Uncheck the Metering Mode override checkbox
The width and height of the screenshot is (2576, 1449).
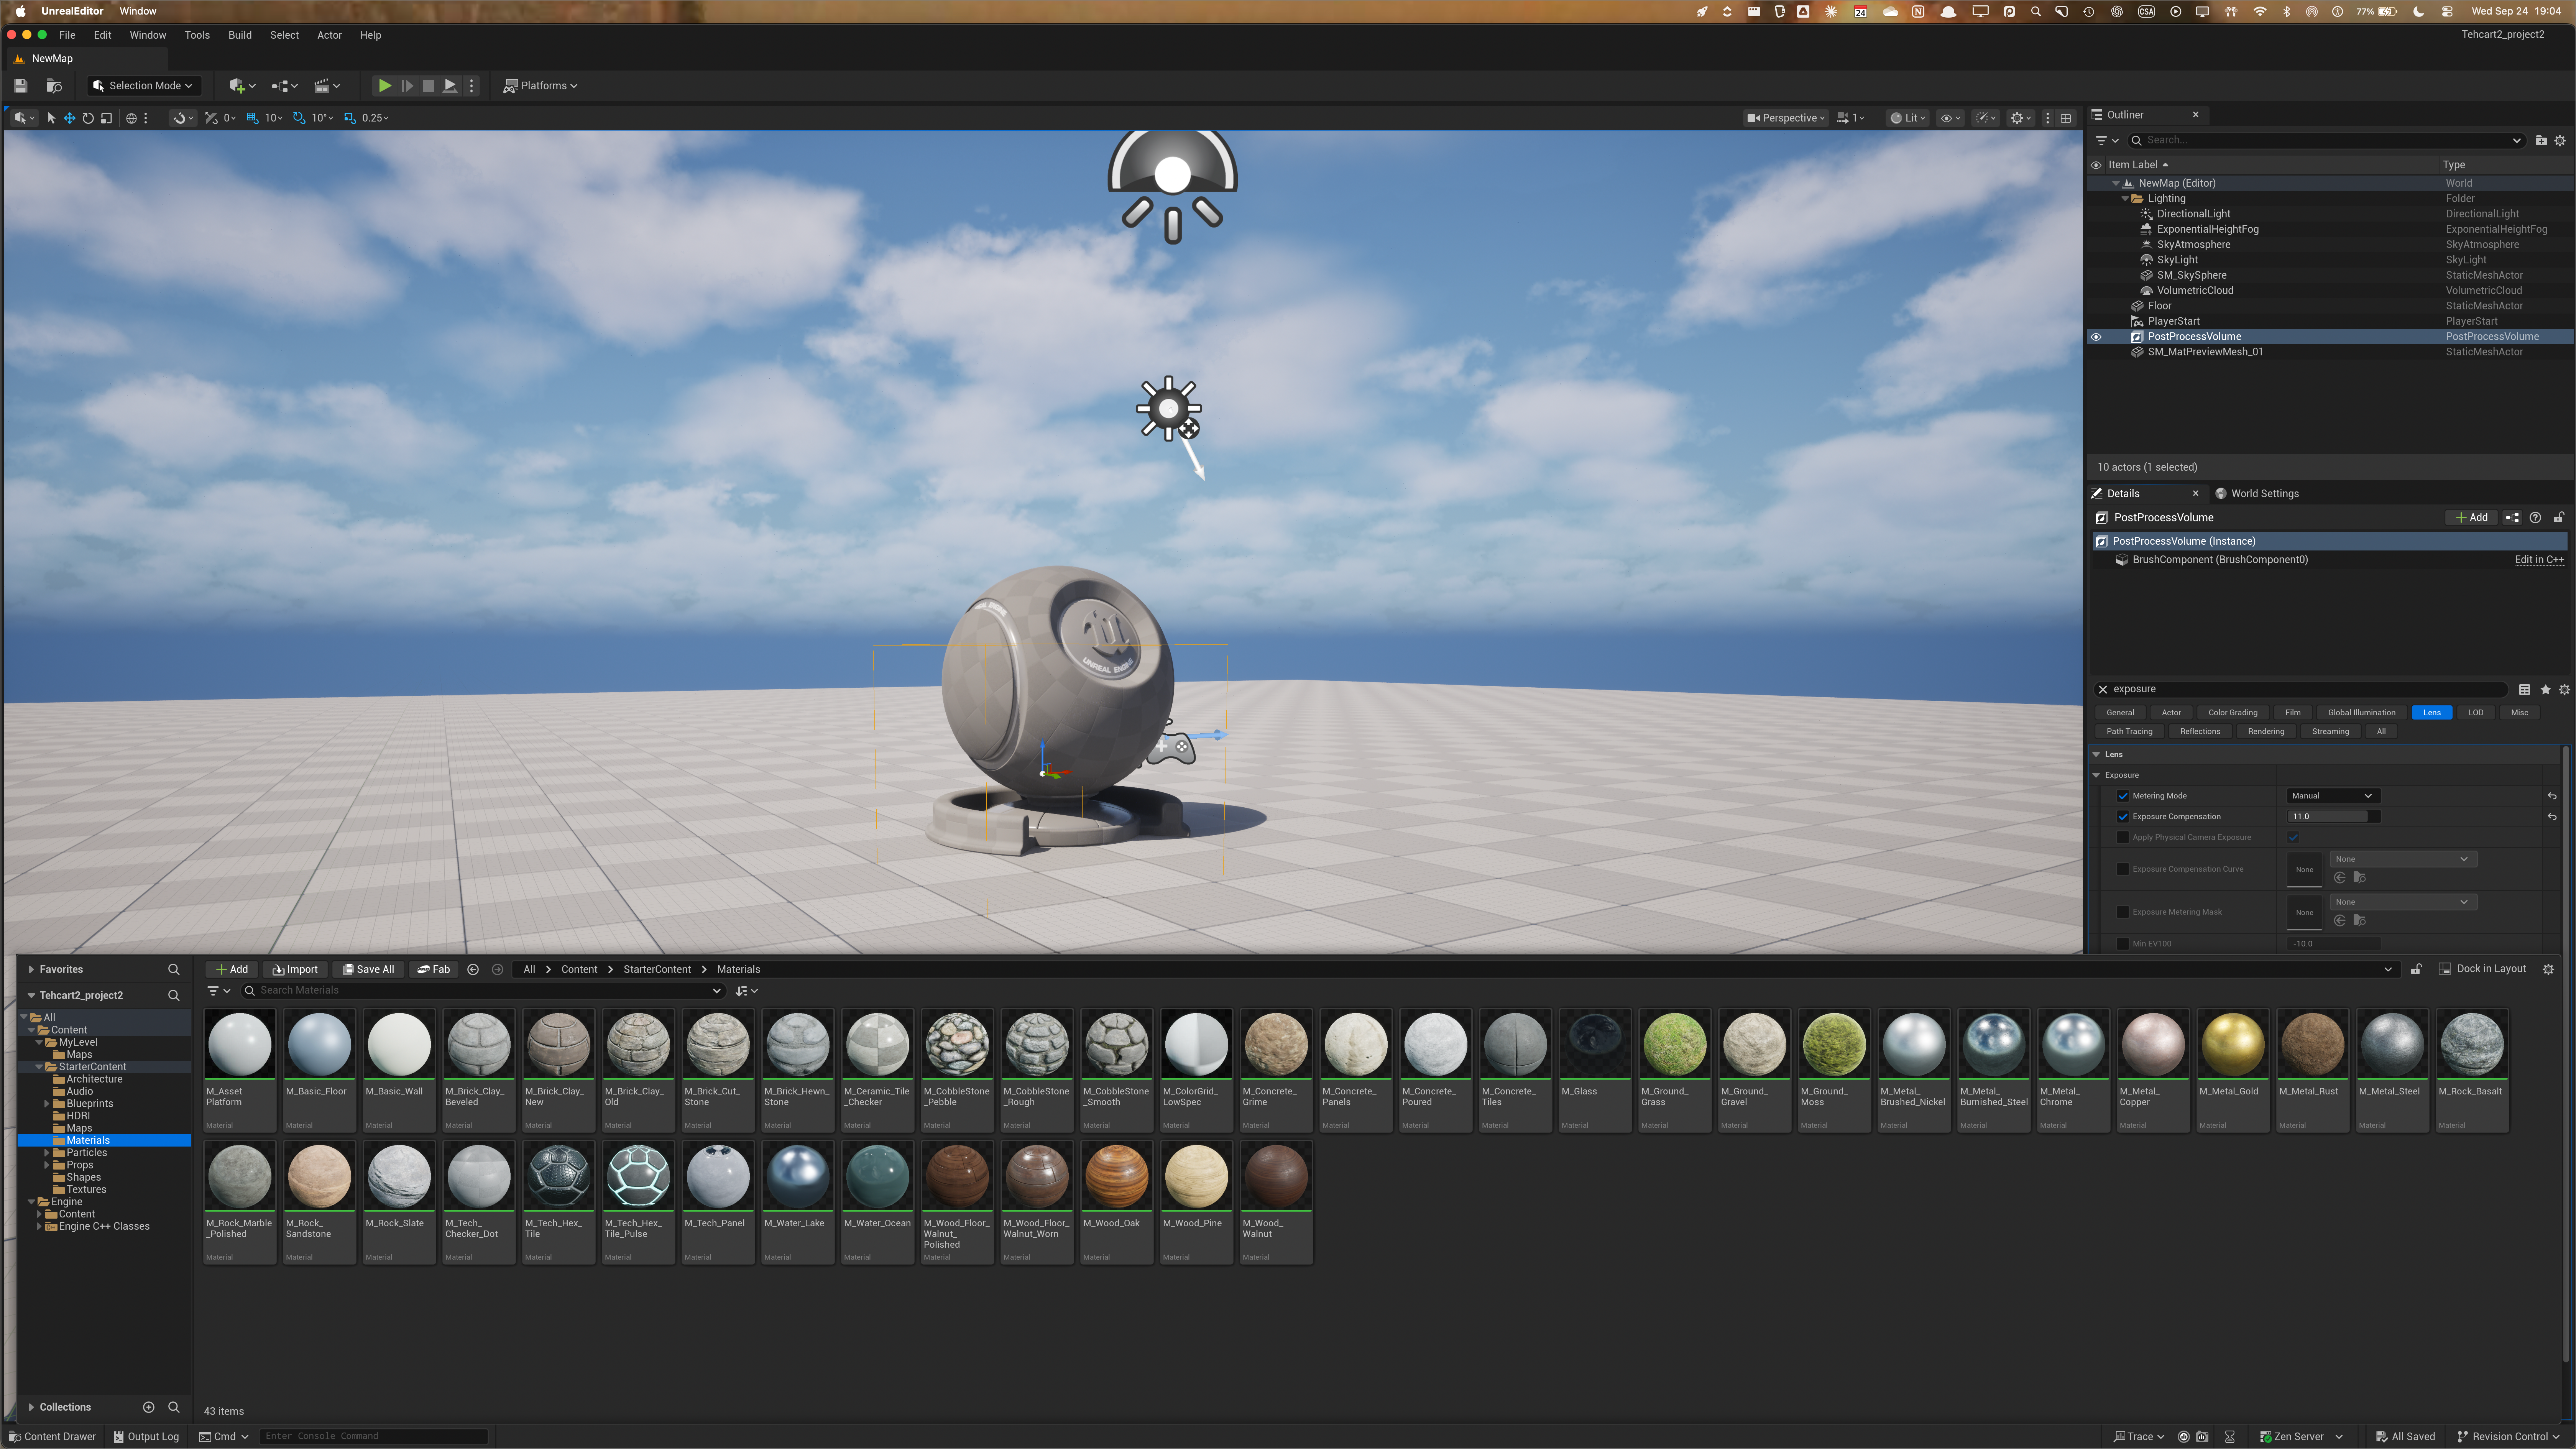(x=2123, y=797)
